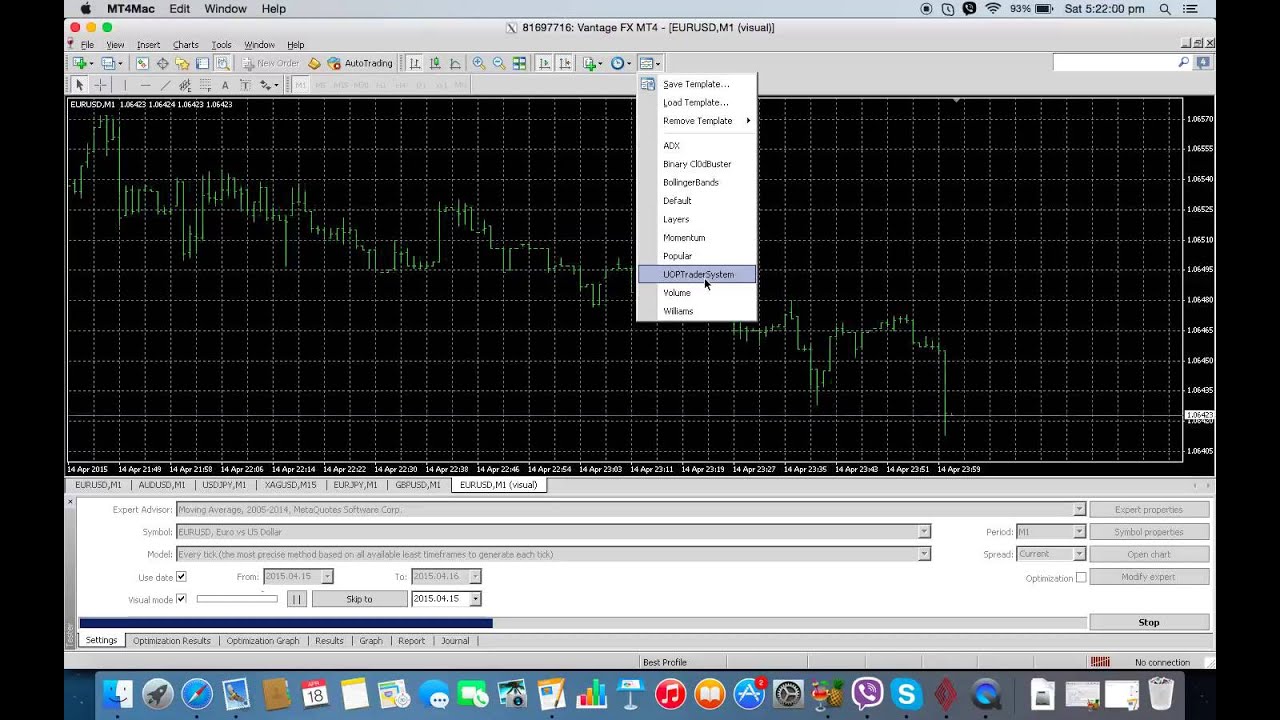Choose the BollingerBands template
Viewport: 1280px width, 720px height.
pyautogui.click(x=697, y=183)
